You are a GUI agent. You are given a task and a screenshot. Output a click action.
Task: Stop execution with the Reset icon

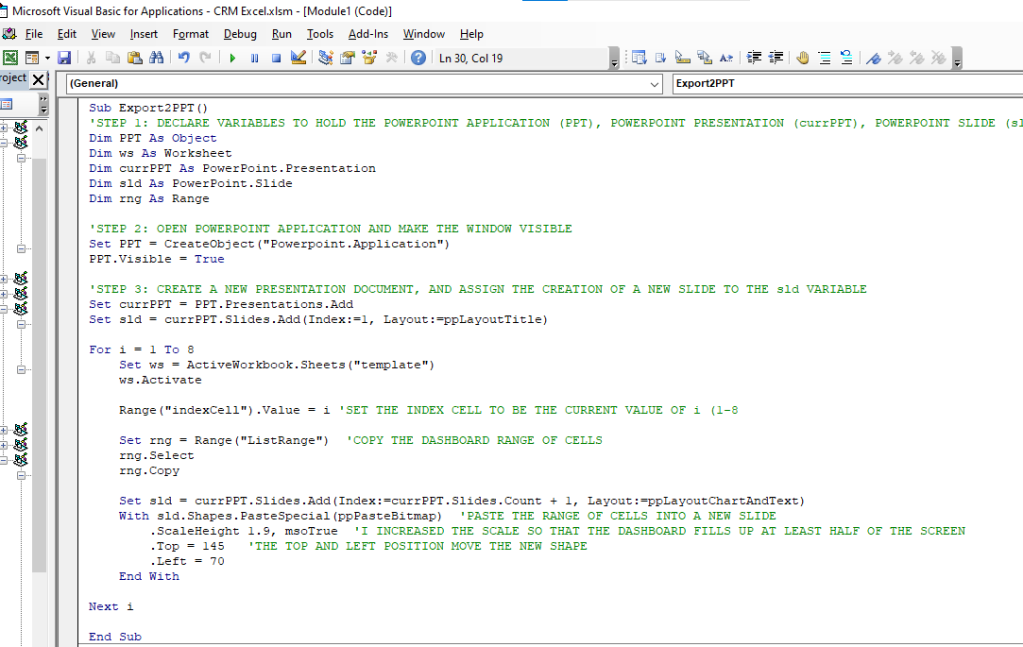coord(276,58)
